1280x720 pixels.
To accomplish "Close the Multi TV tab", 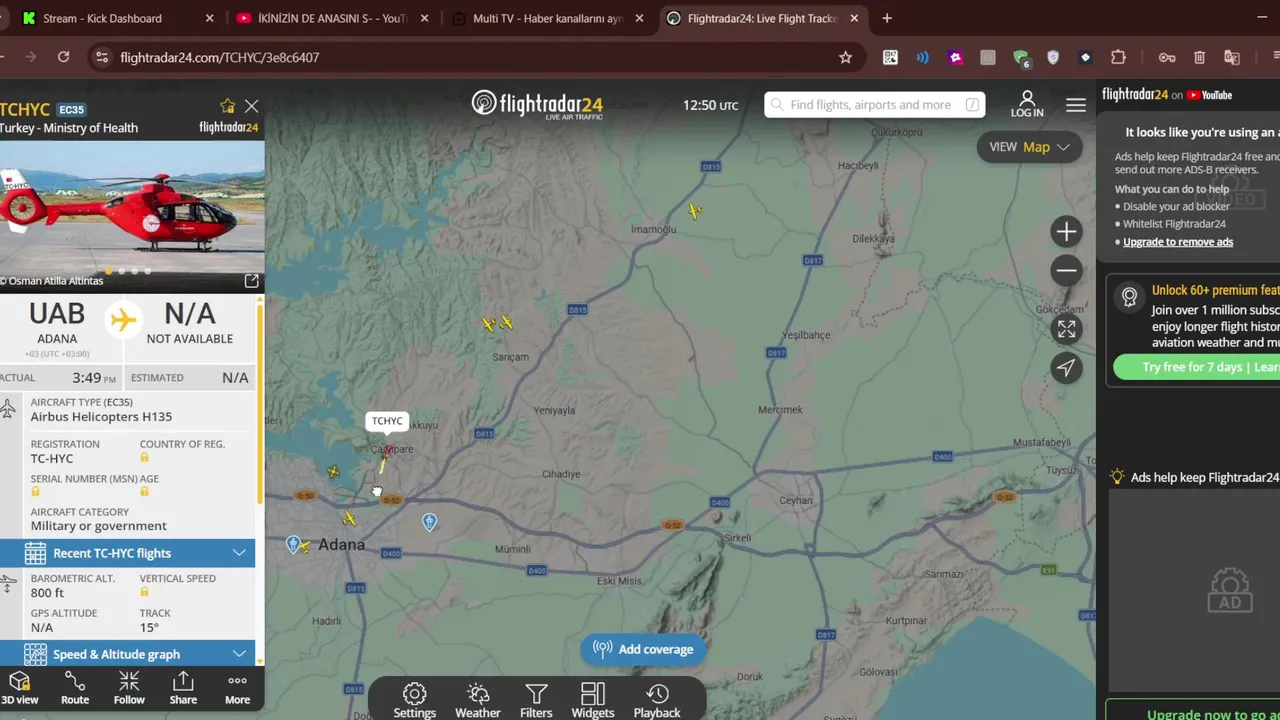I will click(639, 18).
